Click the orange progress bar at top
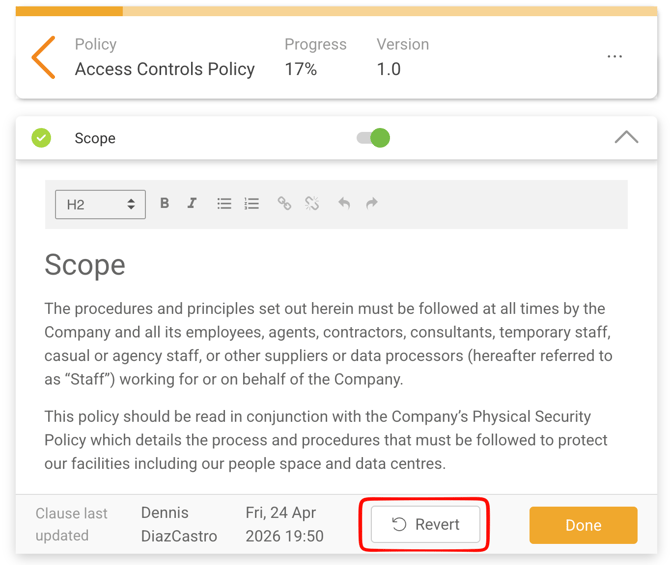670x565 pixels. point(69,11)
